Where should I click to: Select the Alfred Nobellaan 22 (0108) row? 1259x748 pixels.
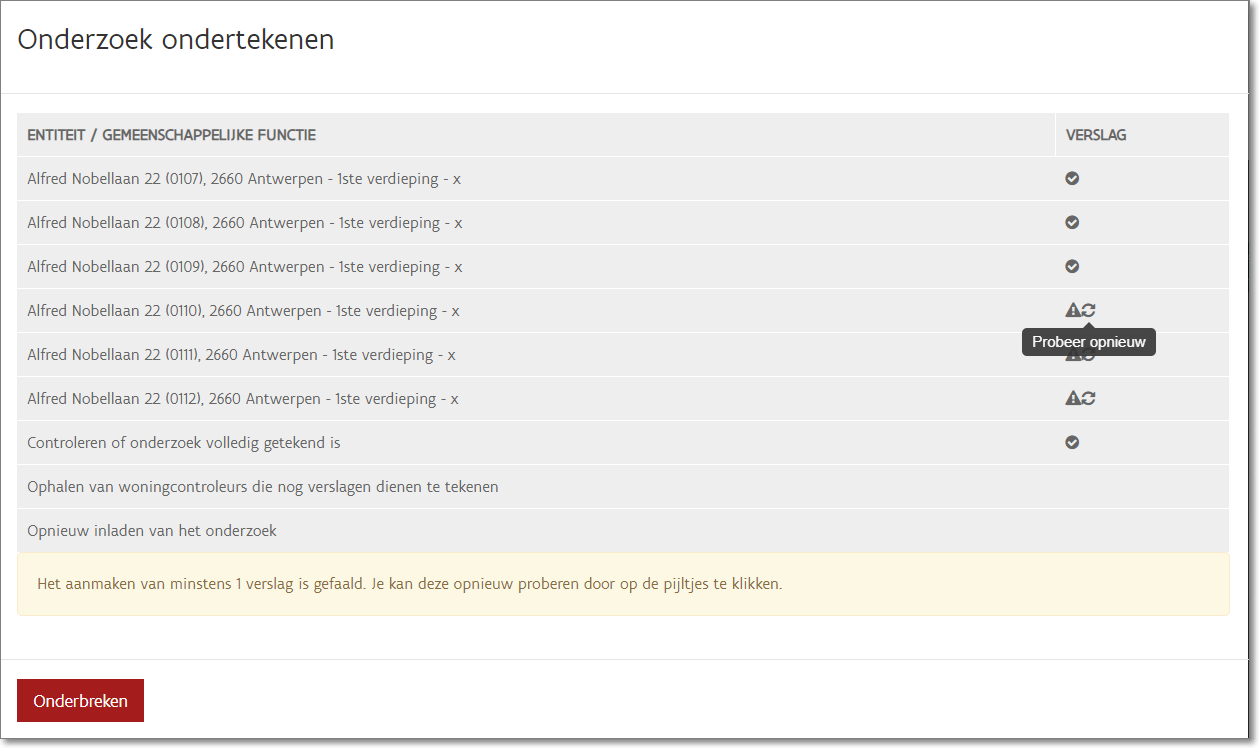244,223
